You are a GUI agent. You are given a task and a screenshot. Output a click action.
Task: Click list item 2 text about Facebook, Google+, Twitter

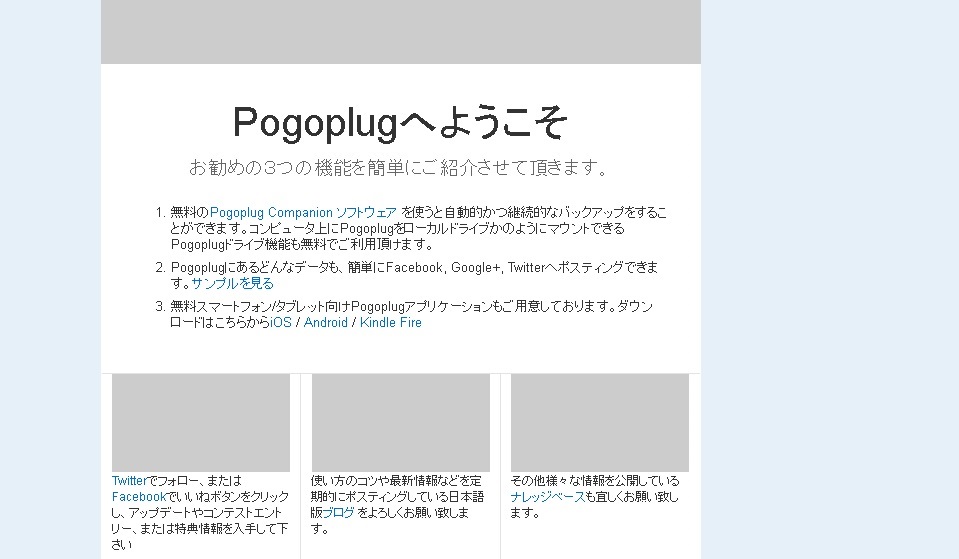(x=415, y=275)
